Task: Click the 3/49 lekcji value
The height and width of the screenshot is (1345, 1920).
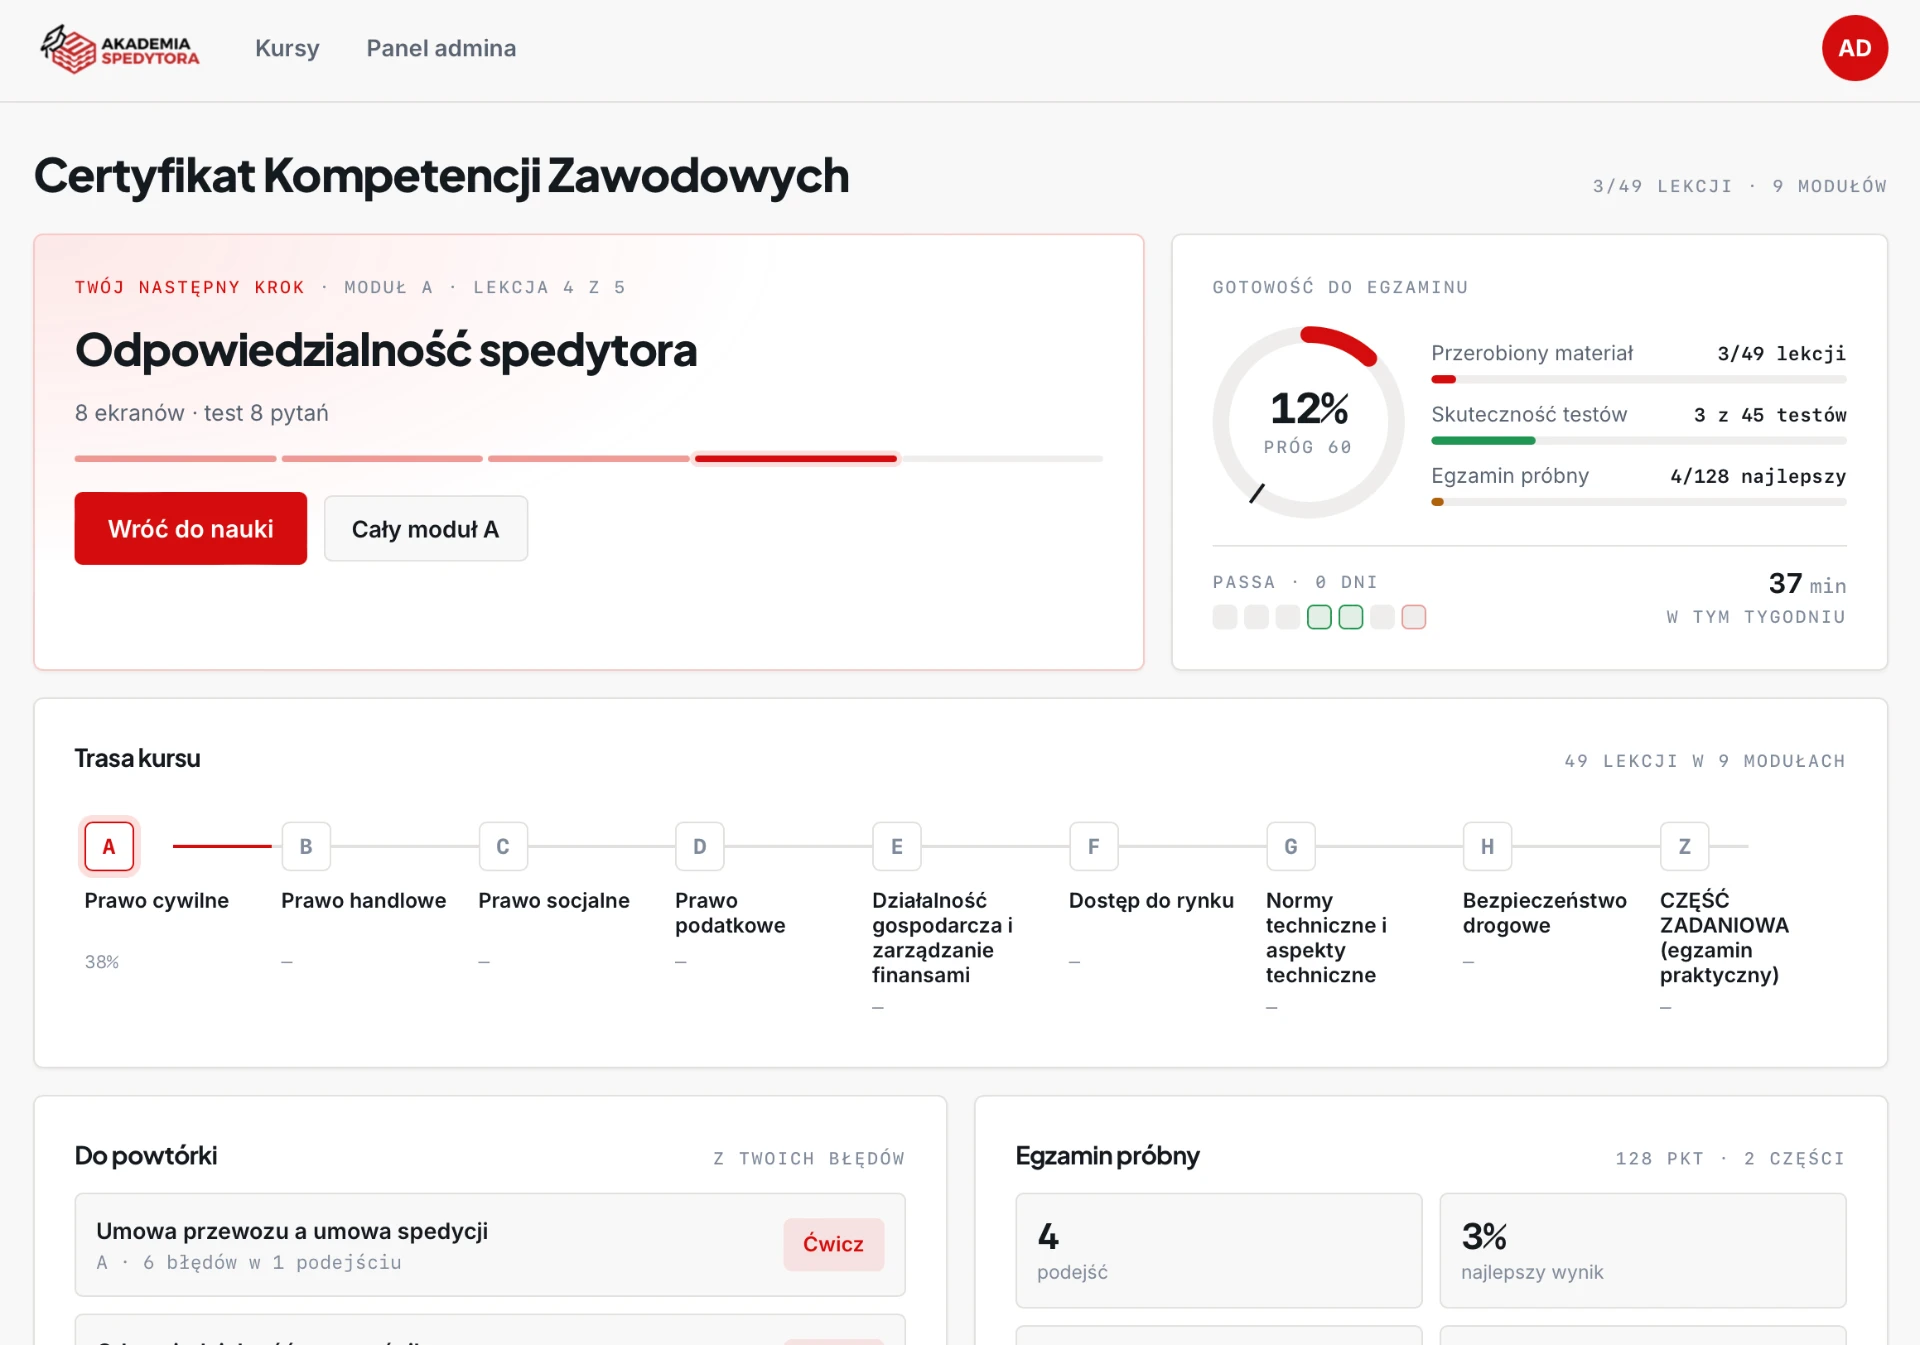Action: tap(1781, 353)
